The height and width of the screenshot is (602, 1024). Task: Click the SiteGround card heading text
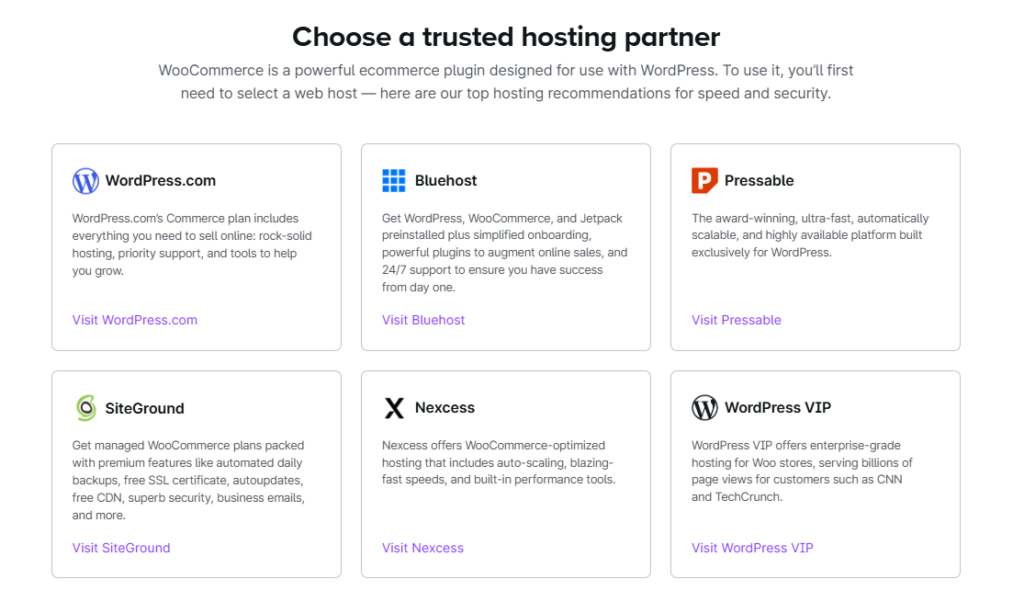pyautogui.click(x=145, y=408)
